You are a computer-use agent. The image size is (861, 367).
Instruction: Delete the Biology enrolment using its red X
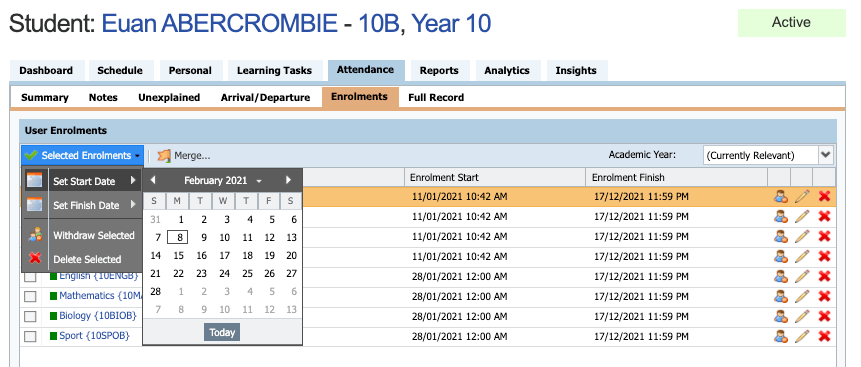tap(824, 316)
